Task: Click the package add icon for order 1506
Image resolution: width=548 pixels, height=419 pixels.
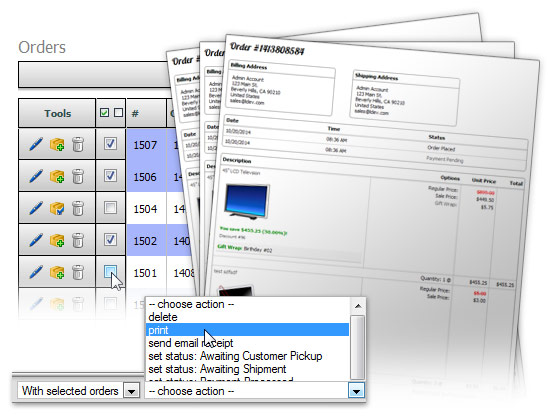Action: pos(57,176)
